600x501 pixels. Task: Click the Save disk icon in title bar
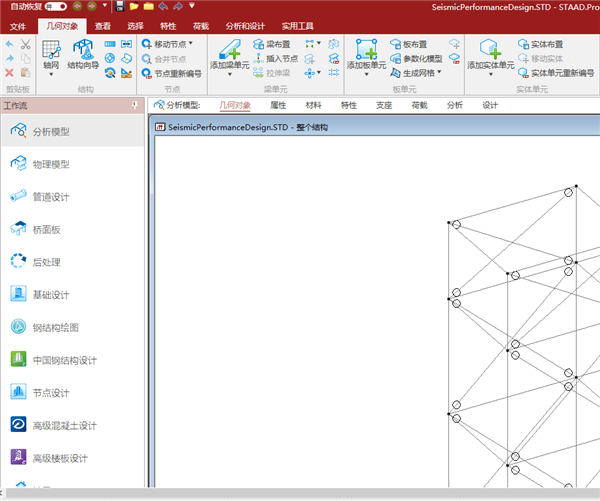(x=120, y=6)
